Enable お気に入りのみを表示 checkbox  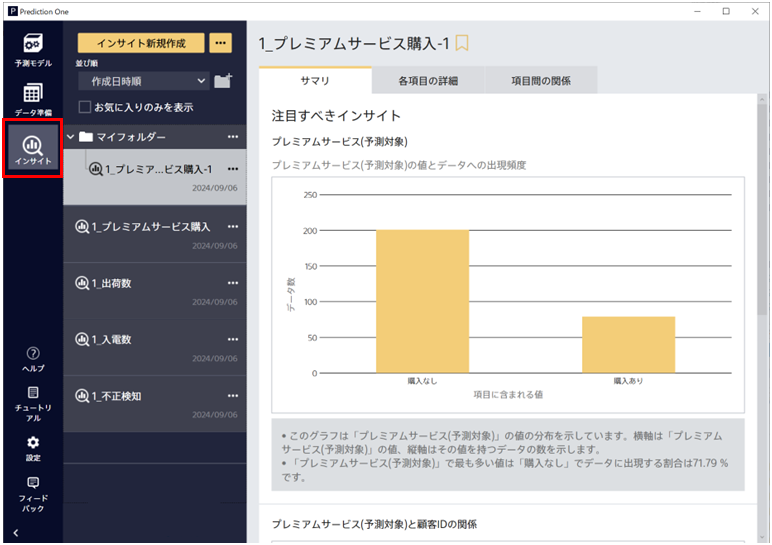coord(85,107)
